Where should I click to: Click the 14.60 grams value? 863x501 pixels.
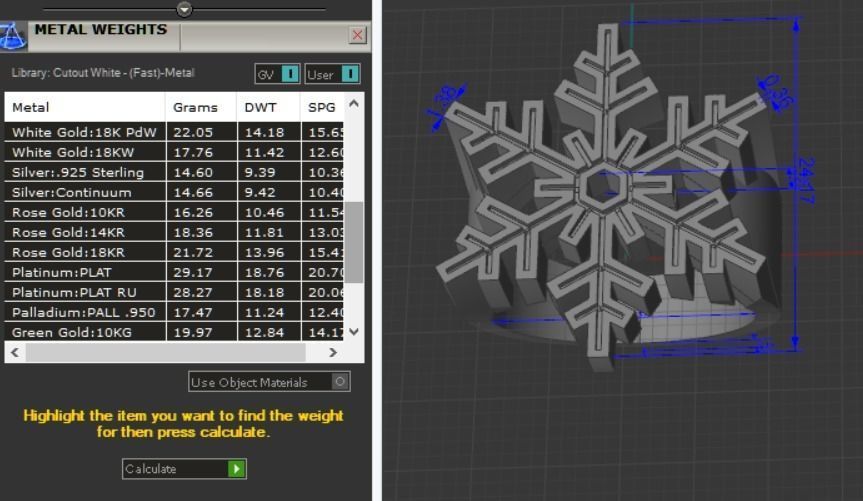click(193, 172)
